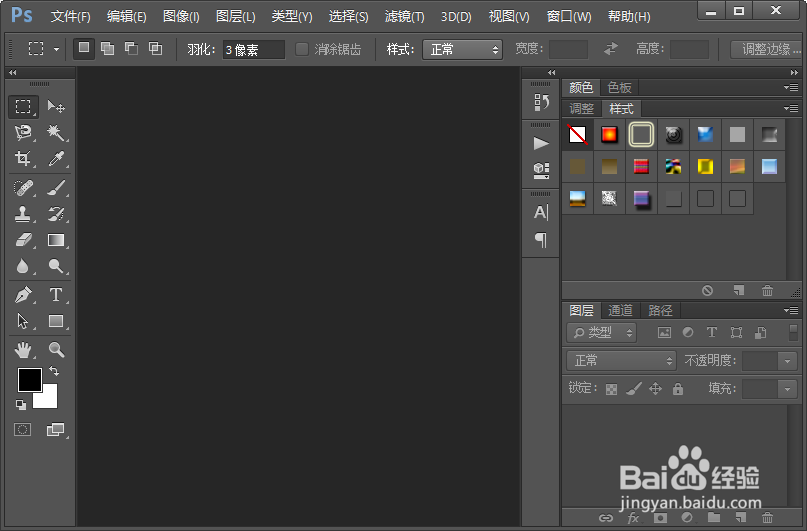807x531 pixels.
Task: Toggle lock all padlock icon
Action: 678,388
